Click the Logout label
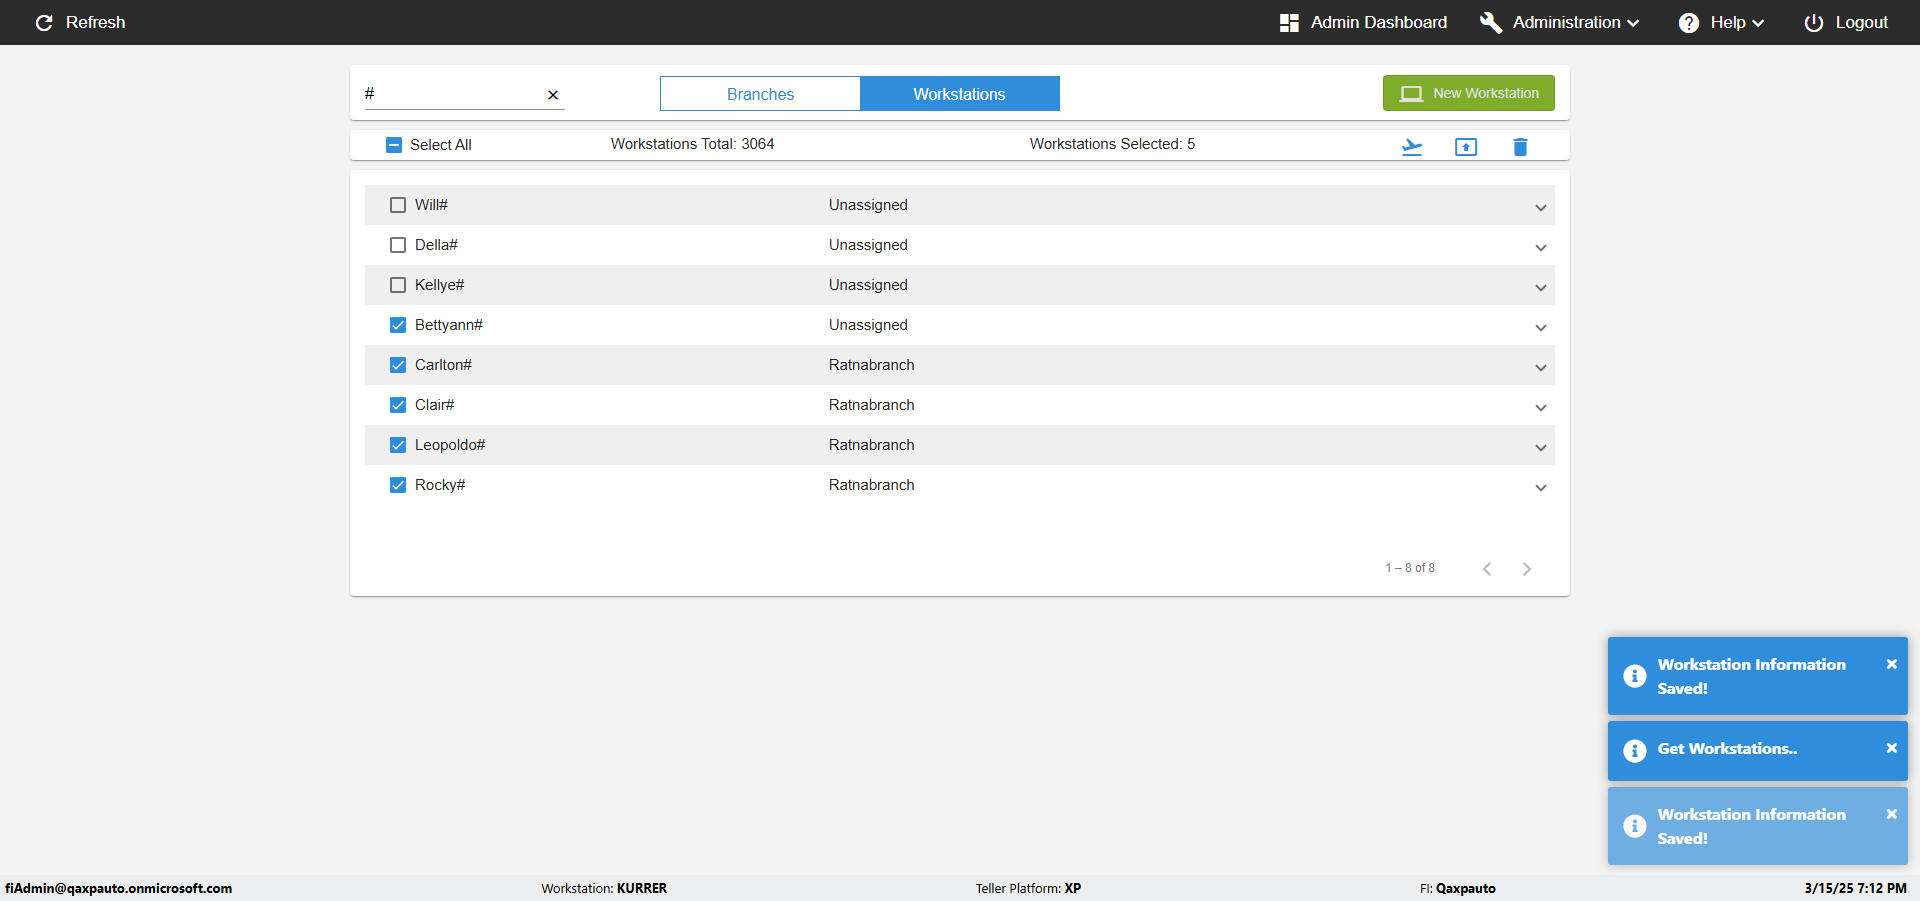 click(1861, 22)
